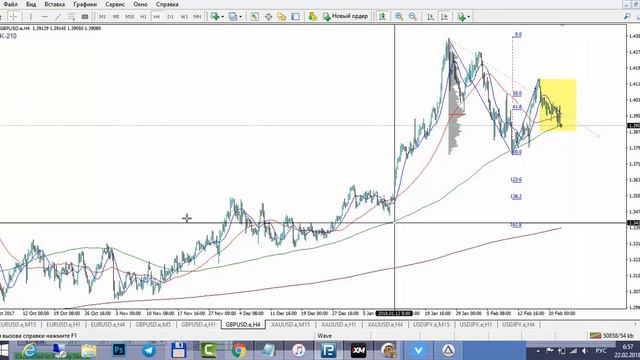Click the yellow highlighted rectangle on chart
Image resolution: width=640 pixels, height=360 pixels.
[x=558, y=105]
